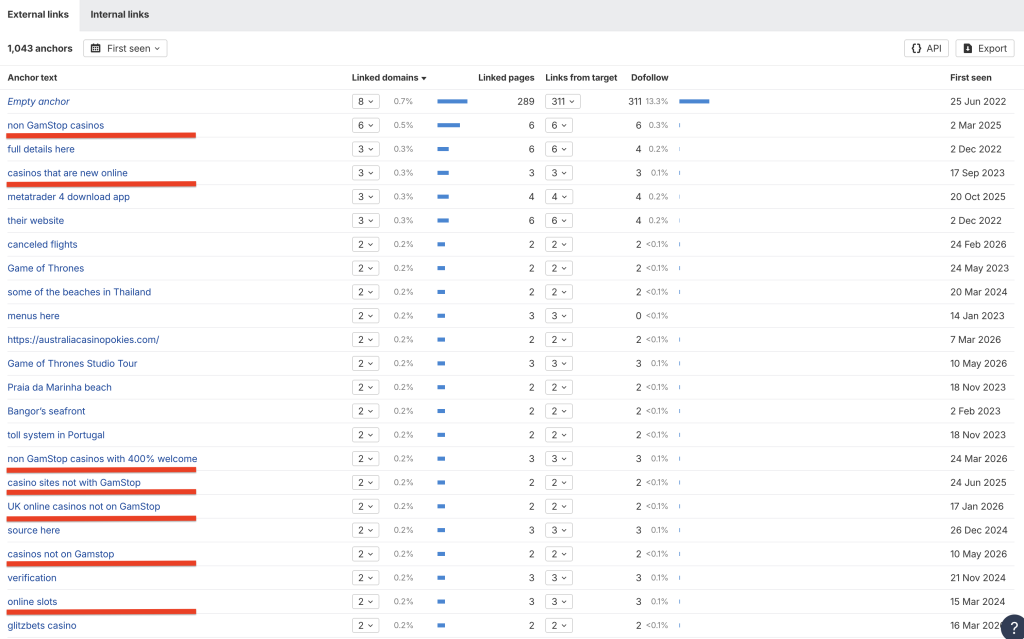Image resolution: width=1024 pixels, height=639 pixels.
Task: Export the anchors list
Action: (x=985, y=48)
